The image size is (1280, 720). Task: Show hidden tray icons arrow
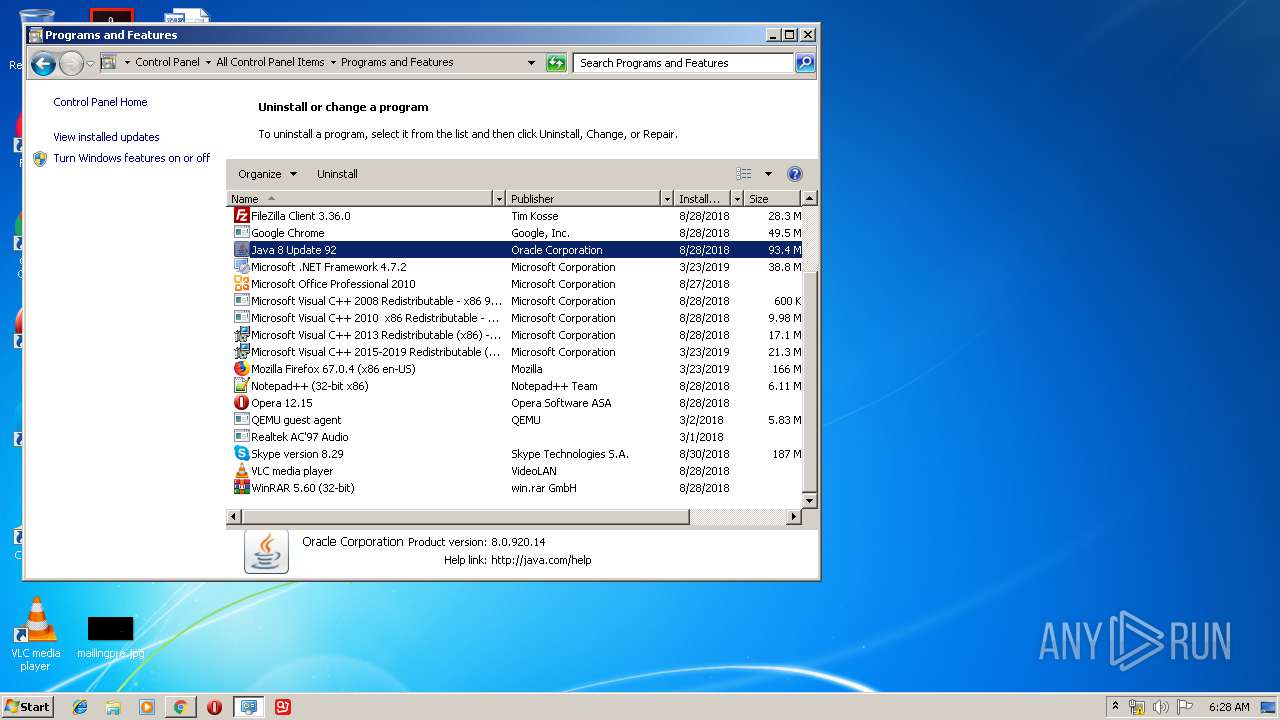coord(1116,707)
